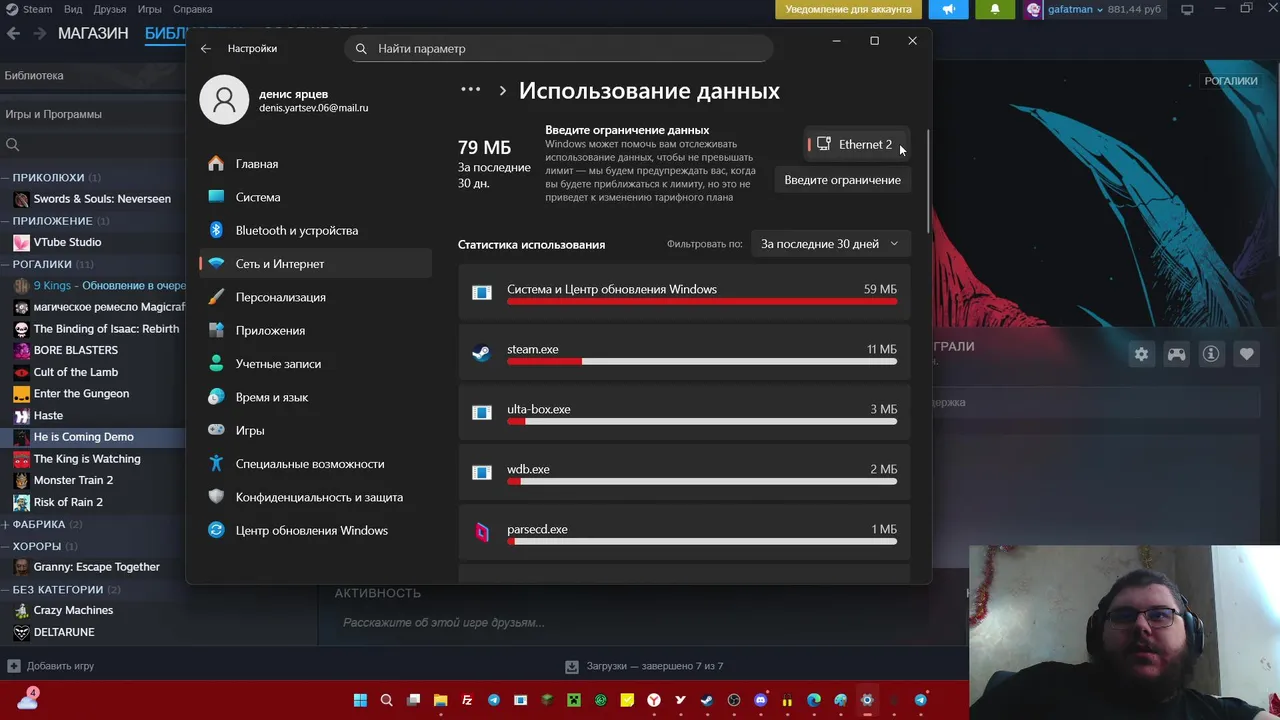
Task: Open Конфиденциальность и защита settings
Action: point(315,497)
